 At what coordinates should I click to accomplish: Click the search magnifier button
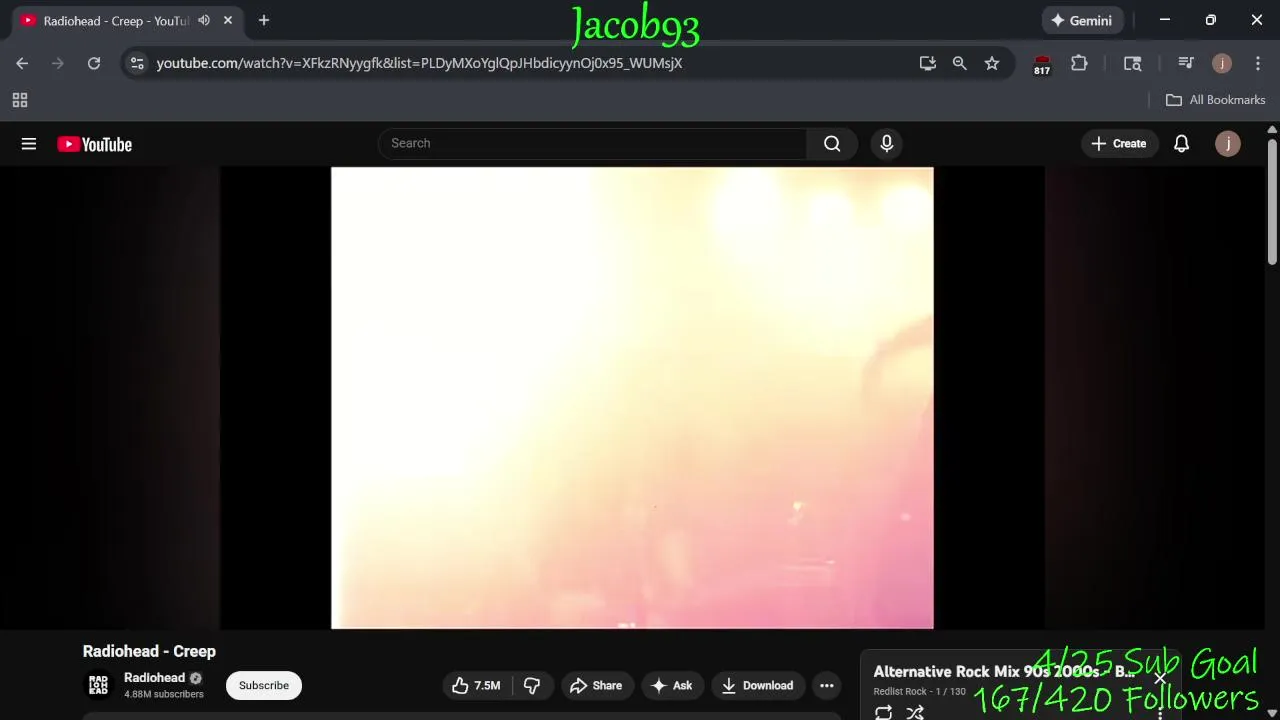(x=832, y=143)
